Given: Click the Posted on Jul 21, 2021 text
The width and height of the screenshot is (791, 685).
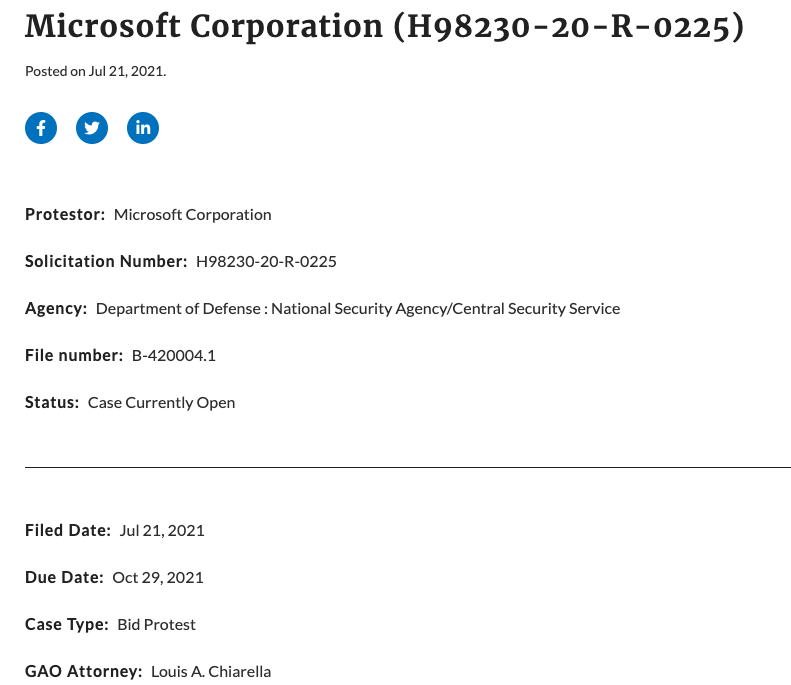Looking at the screenshot, I should (95, 71).
